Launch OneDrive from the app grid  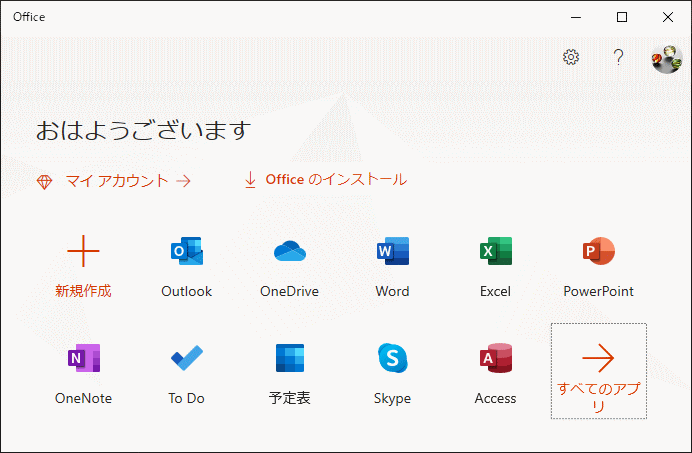click(x=290, y=251)
